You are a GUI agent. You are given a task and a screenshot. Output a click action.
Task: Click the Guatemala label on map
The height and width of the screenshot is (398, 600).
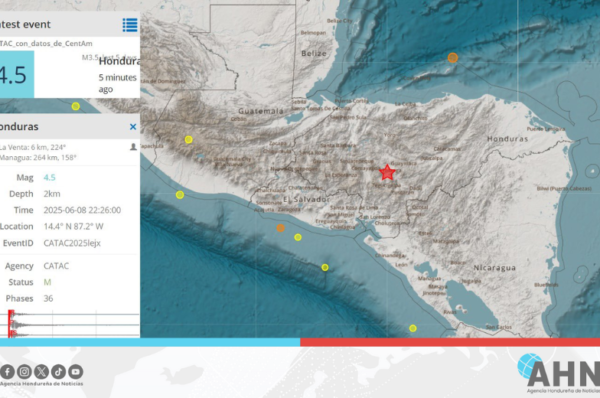pos(261,111)
